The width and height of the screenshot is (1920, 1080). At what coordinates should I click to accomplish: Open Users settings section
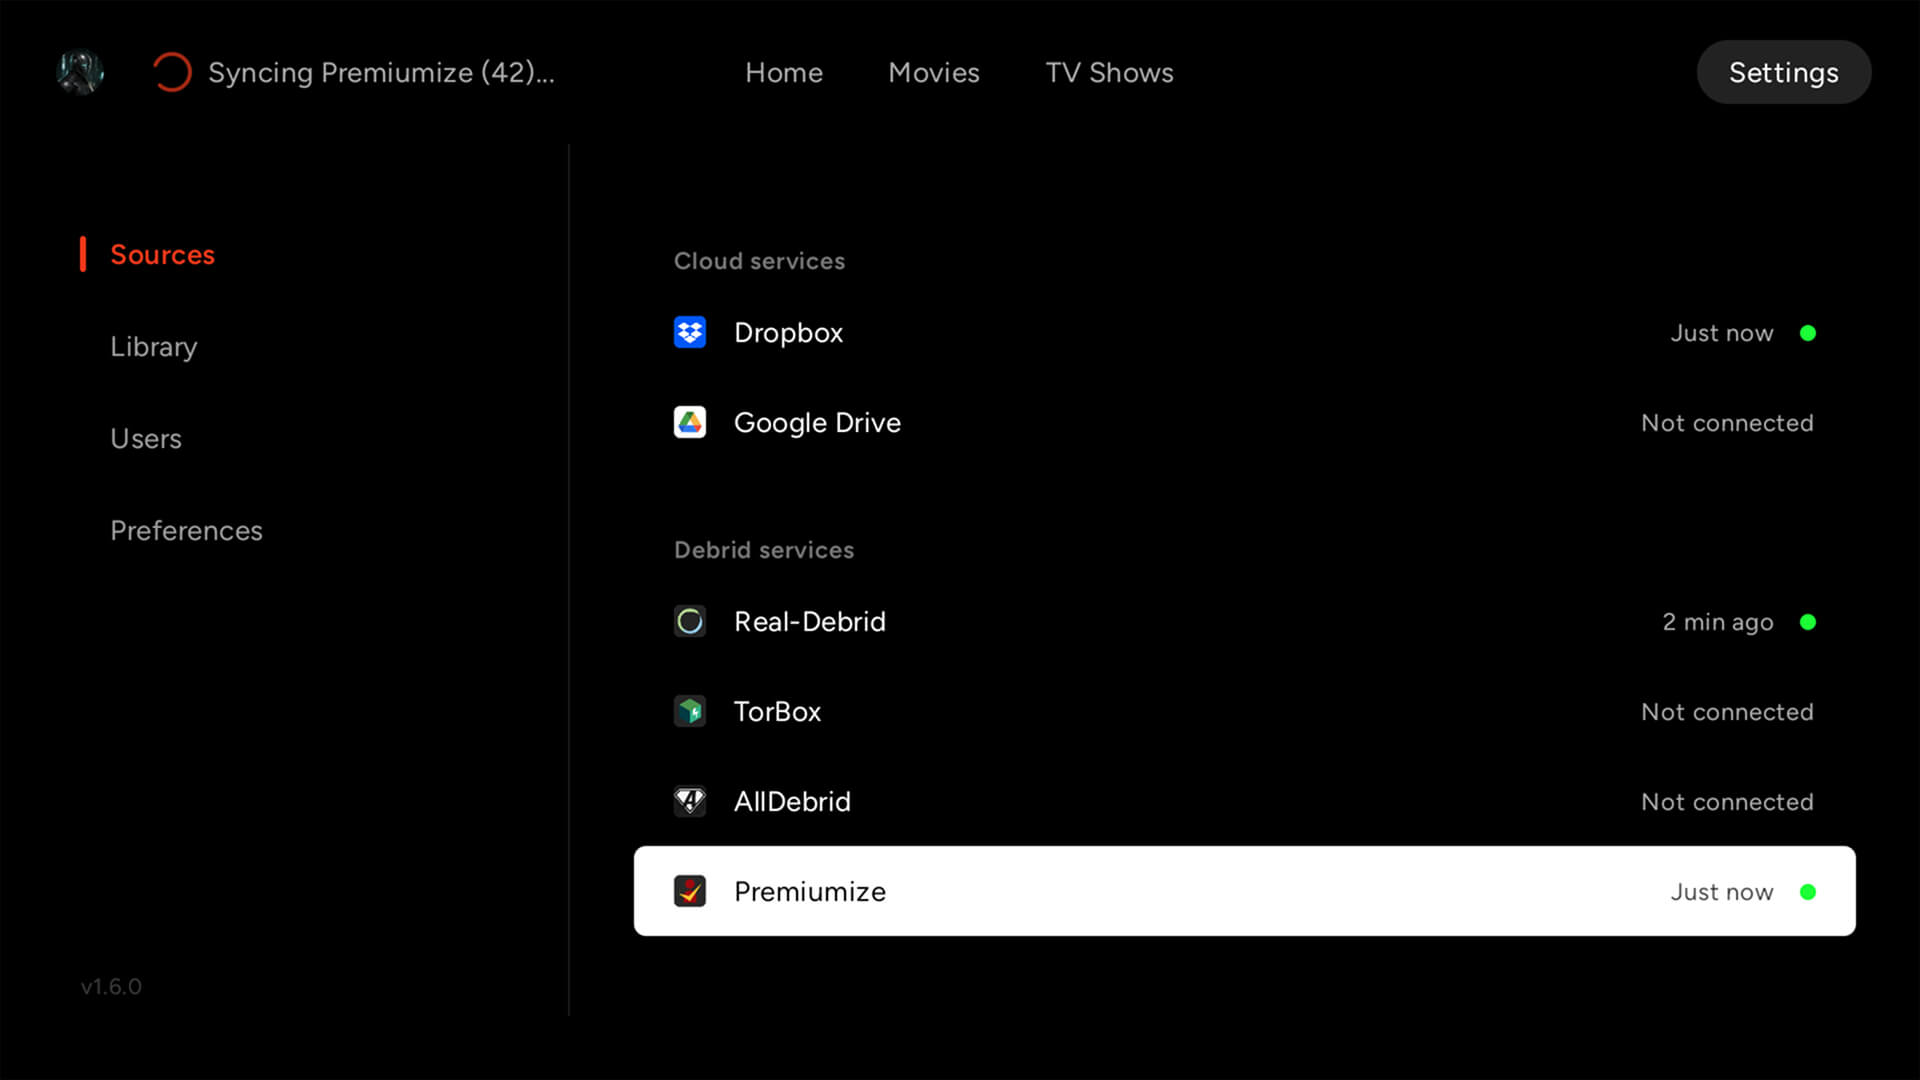point(146,438)
